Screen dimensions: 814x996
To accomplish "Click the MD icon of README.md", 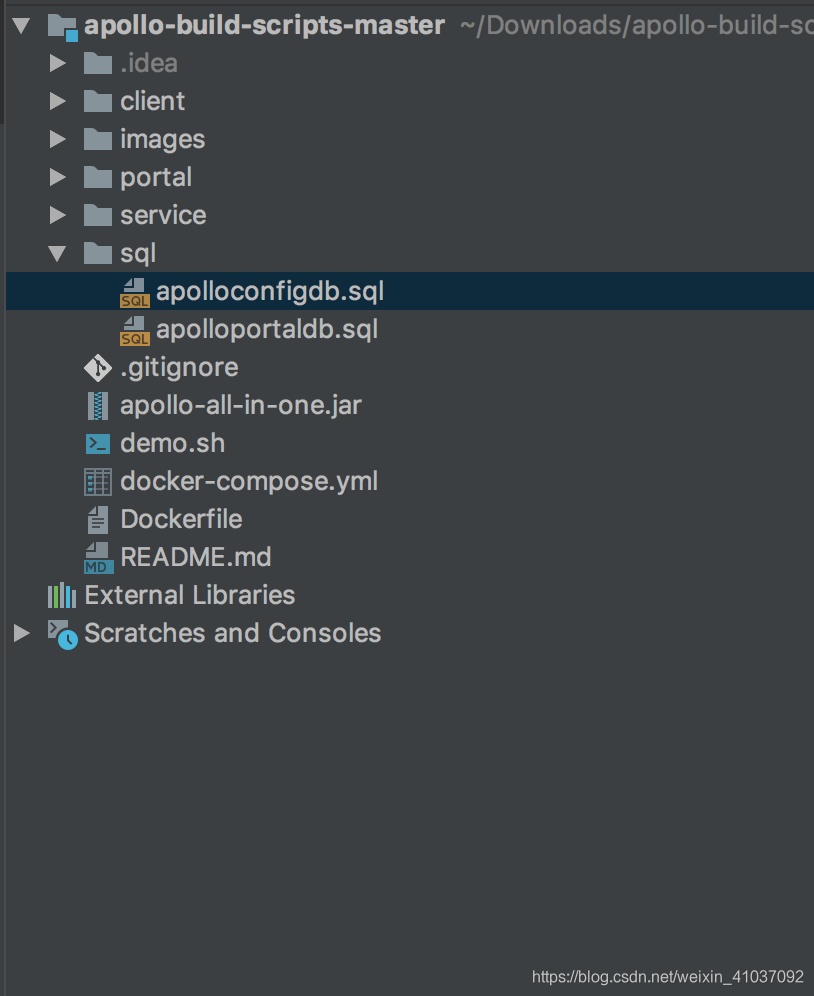I will click(98, 558).
